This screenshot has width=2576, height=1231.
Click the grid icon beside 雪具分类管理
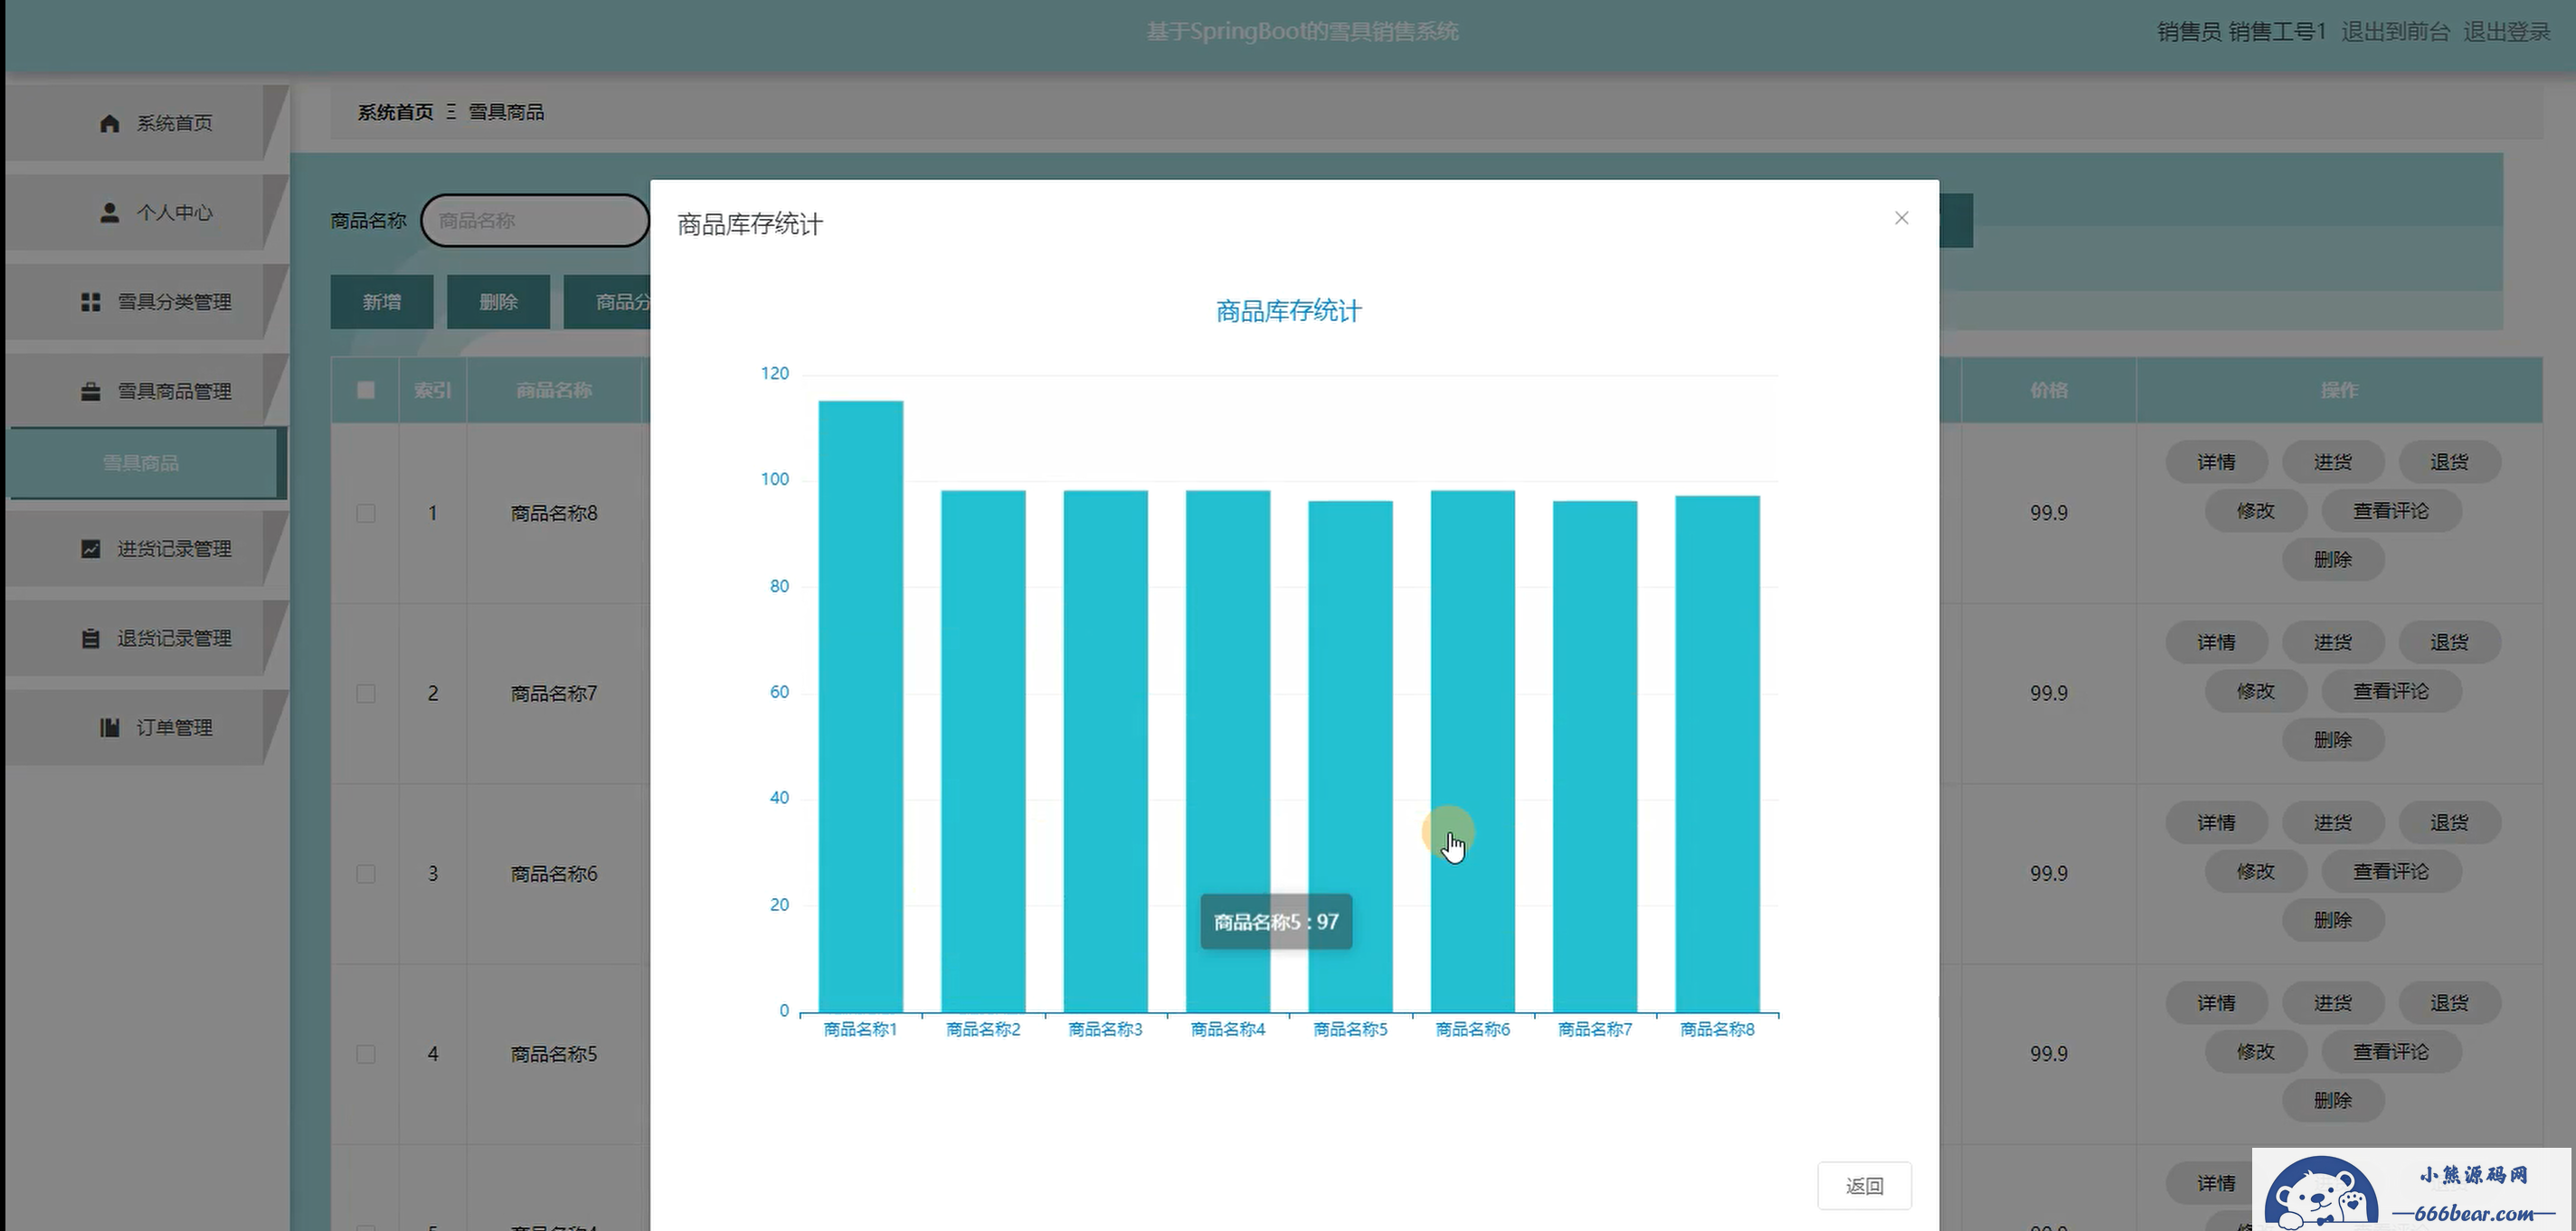(x=91, y=302)
